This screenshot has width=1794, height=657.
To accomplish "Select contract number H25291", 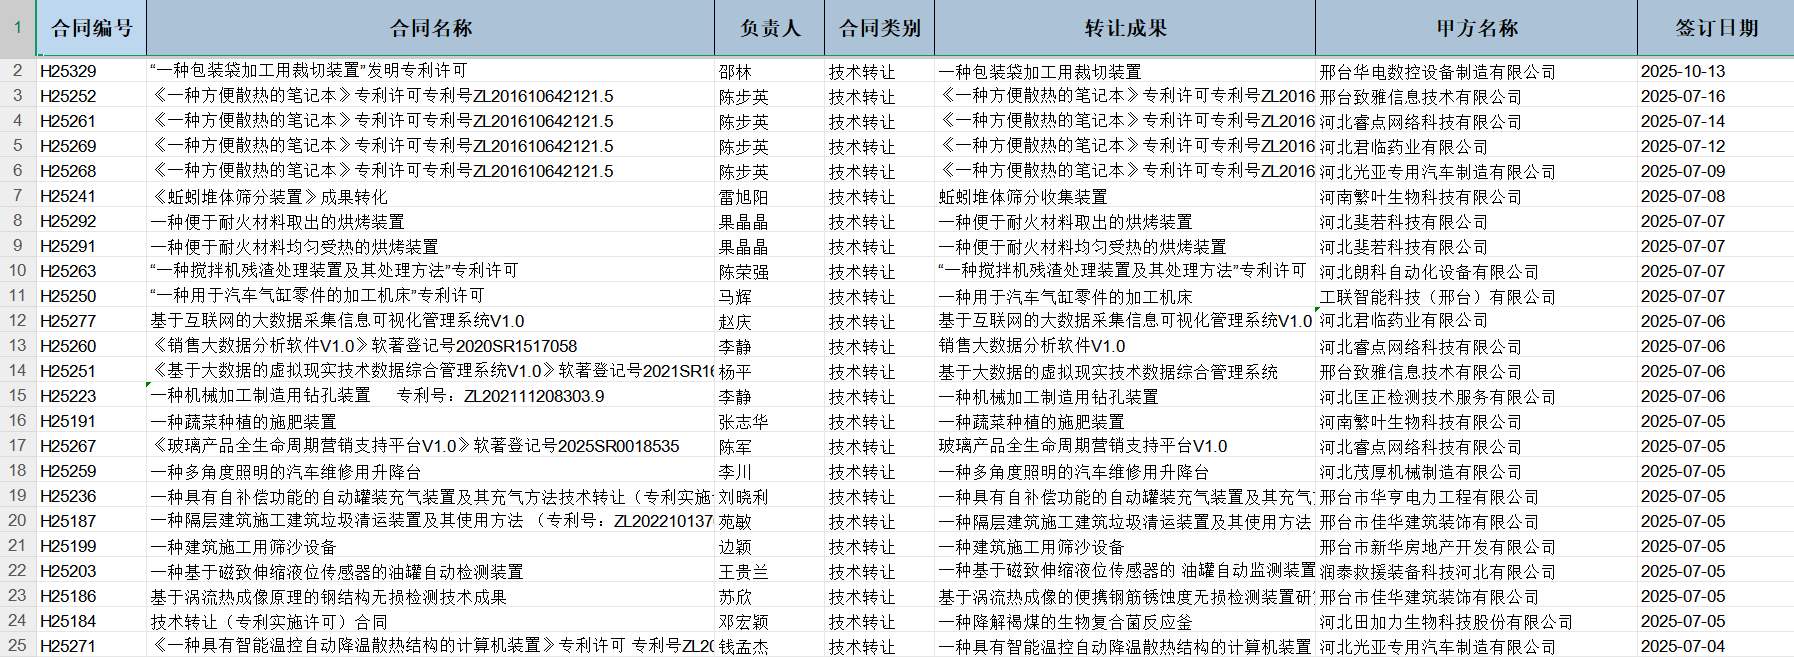I will coord(92,246).
